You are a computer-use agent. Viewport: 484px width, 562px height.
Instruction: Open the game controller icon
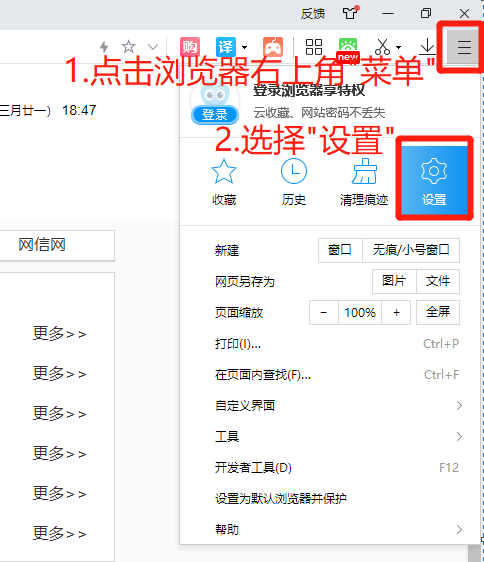(x=273, y=47)
